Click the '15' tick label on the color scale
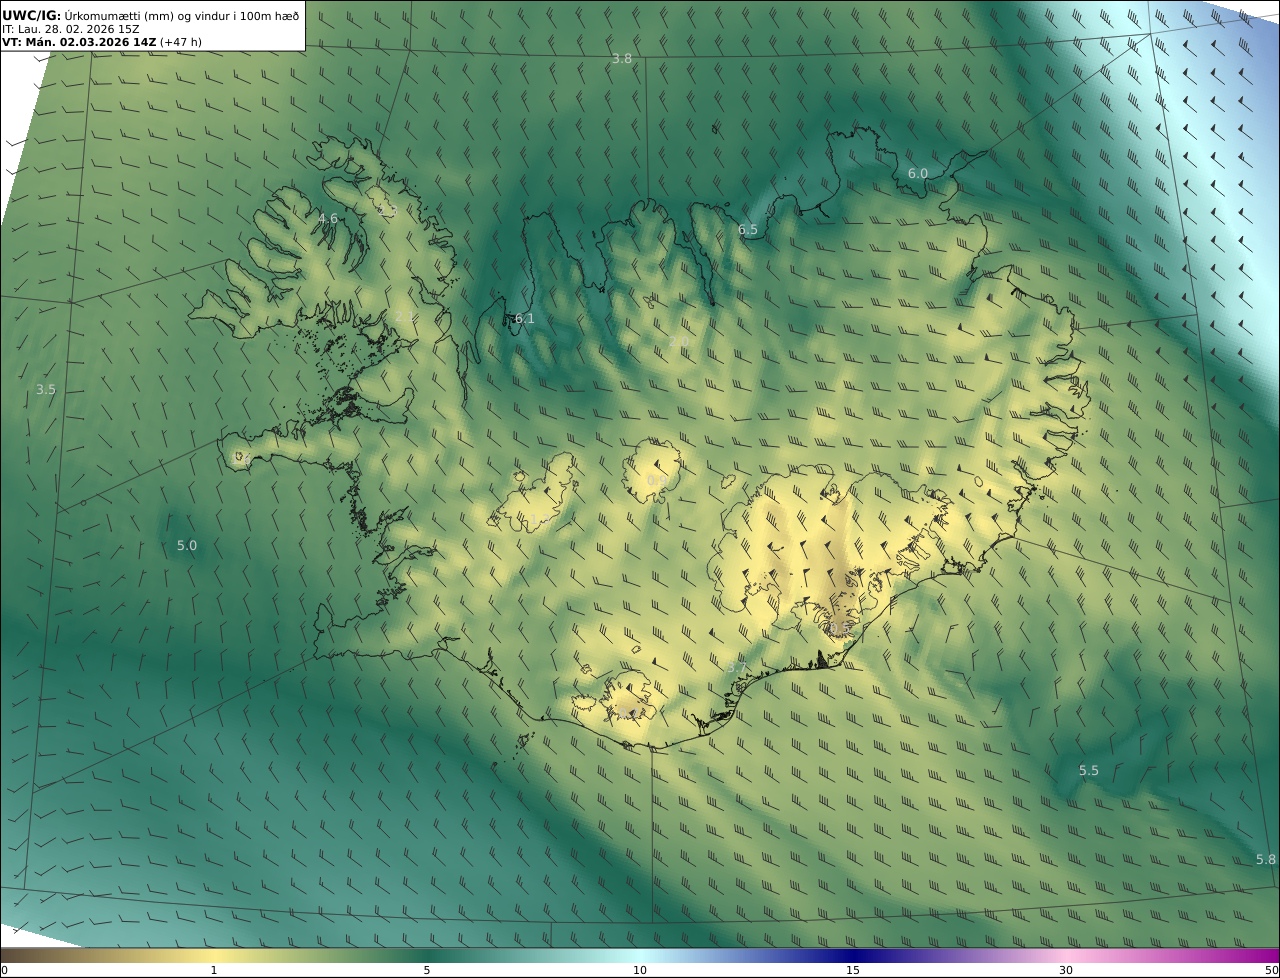1280x978 pixels. coord(853,970)
